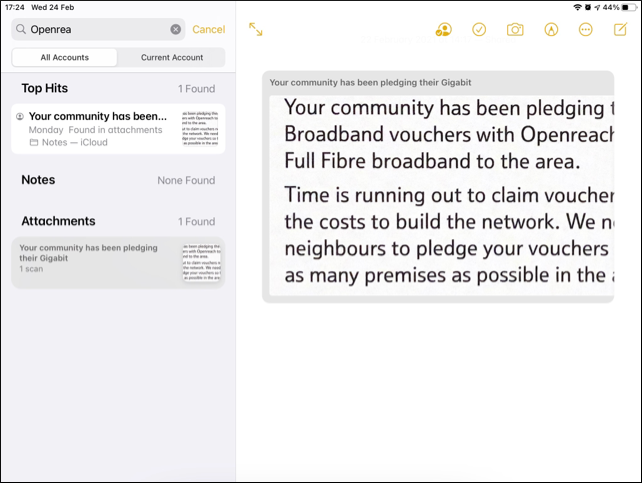
Task: Click the magnifying glass search icon
Action: pyautogui.click(x=21, y=29)
